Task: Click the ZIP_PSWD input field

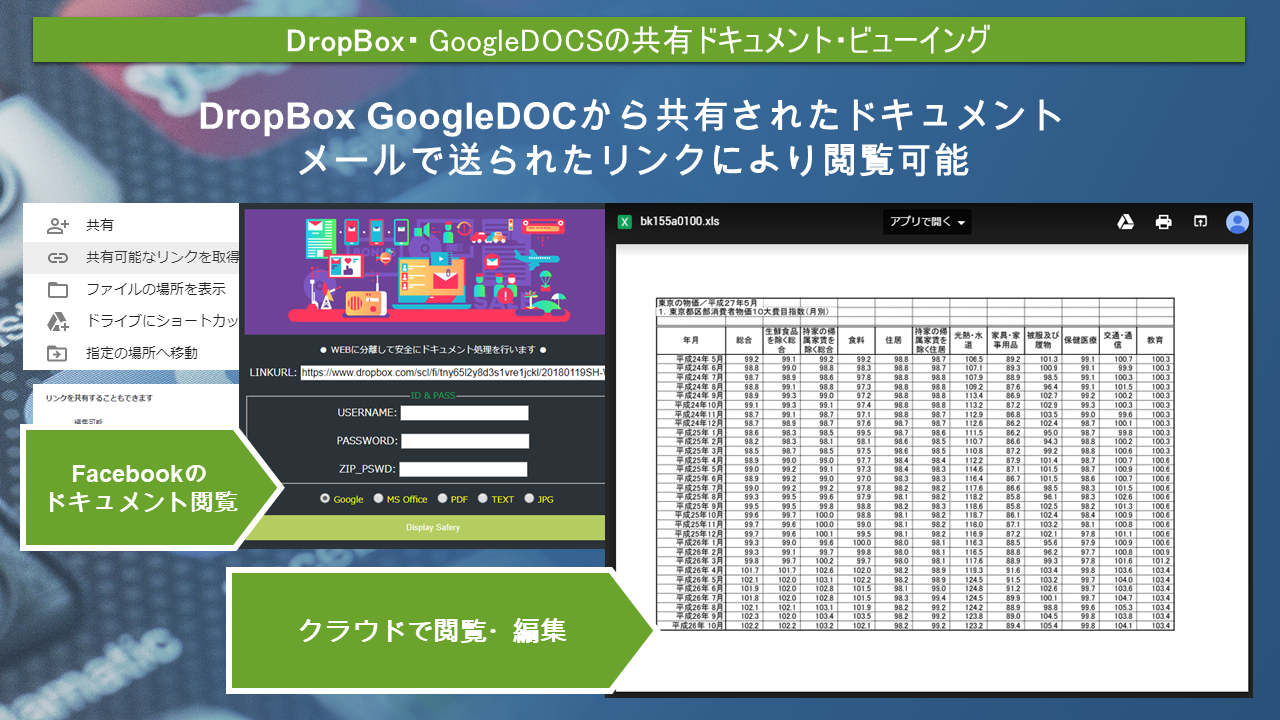Action: 463,469
